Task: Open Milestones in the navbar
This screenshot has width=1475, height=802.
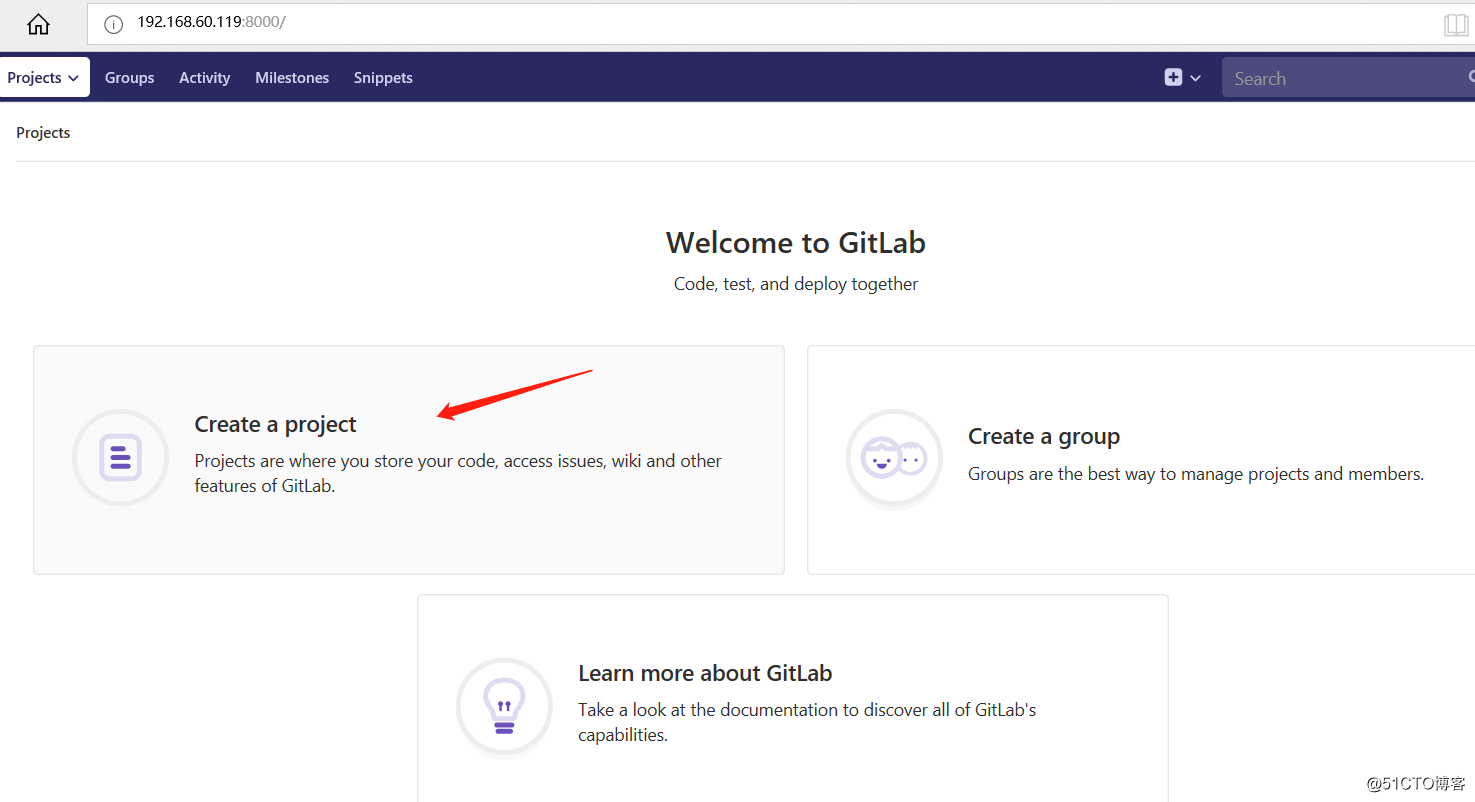Action: pyautogui.click(x=292, y=77)
